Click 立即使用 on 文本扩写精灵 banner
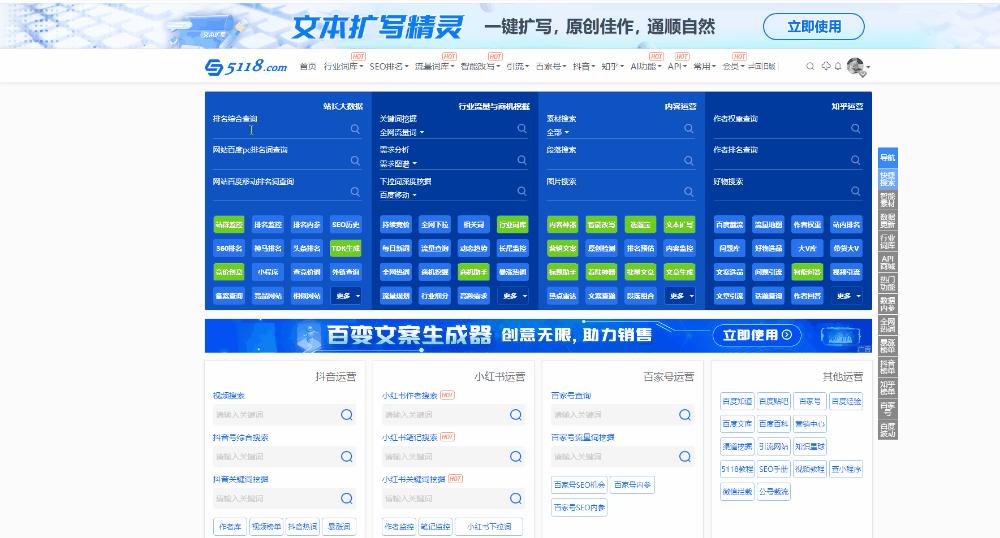This screenshot has height=538, width=1000. pos(814,27)
